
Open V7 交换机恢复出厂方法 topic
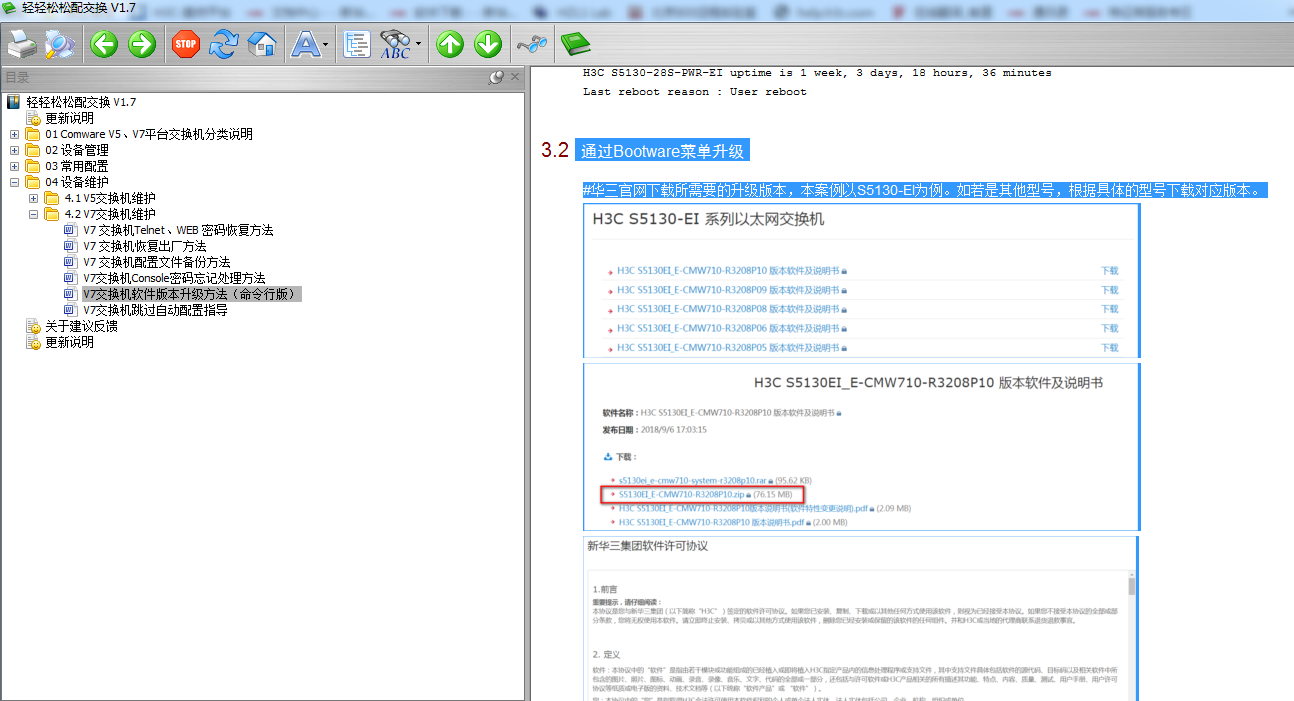tap(145, 246)
